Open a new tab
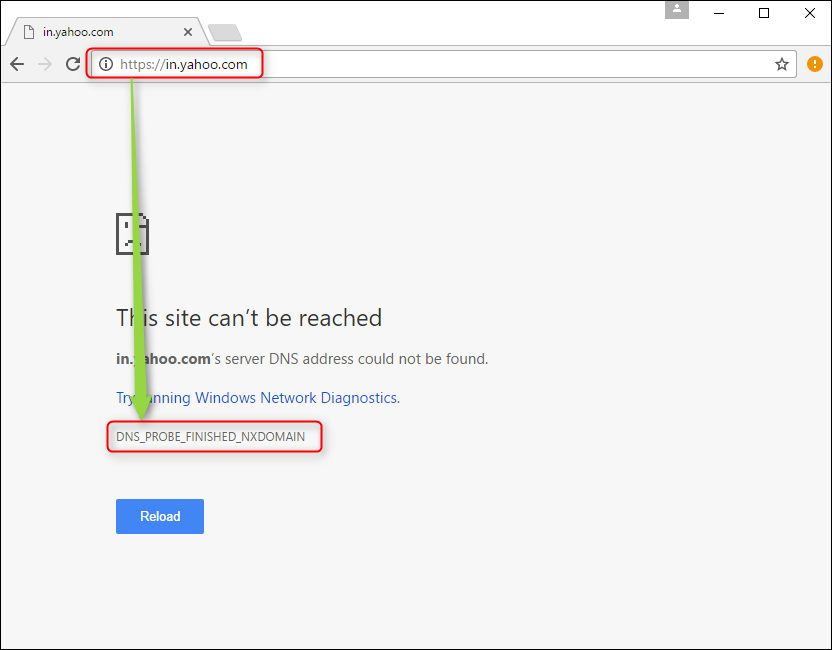The image size is (832, 650). coord(225,32)
